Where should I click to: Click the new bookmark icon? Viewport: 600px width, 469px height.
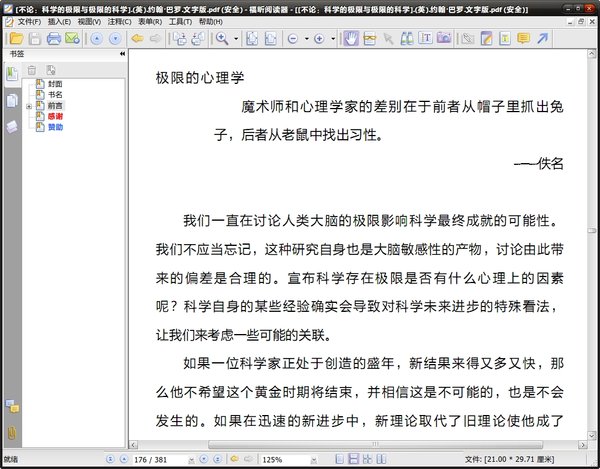pos(51,70)
